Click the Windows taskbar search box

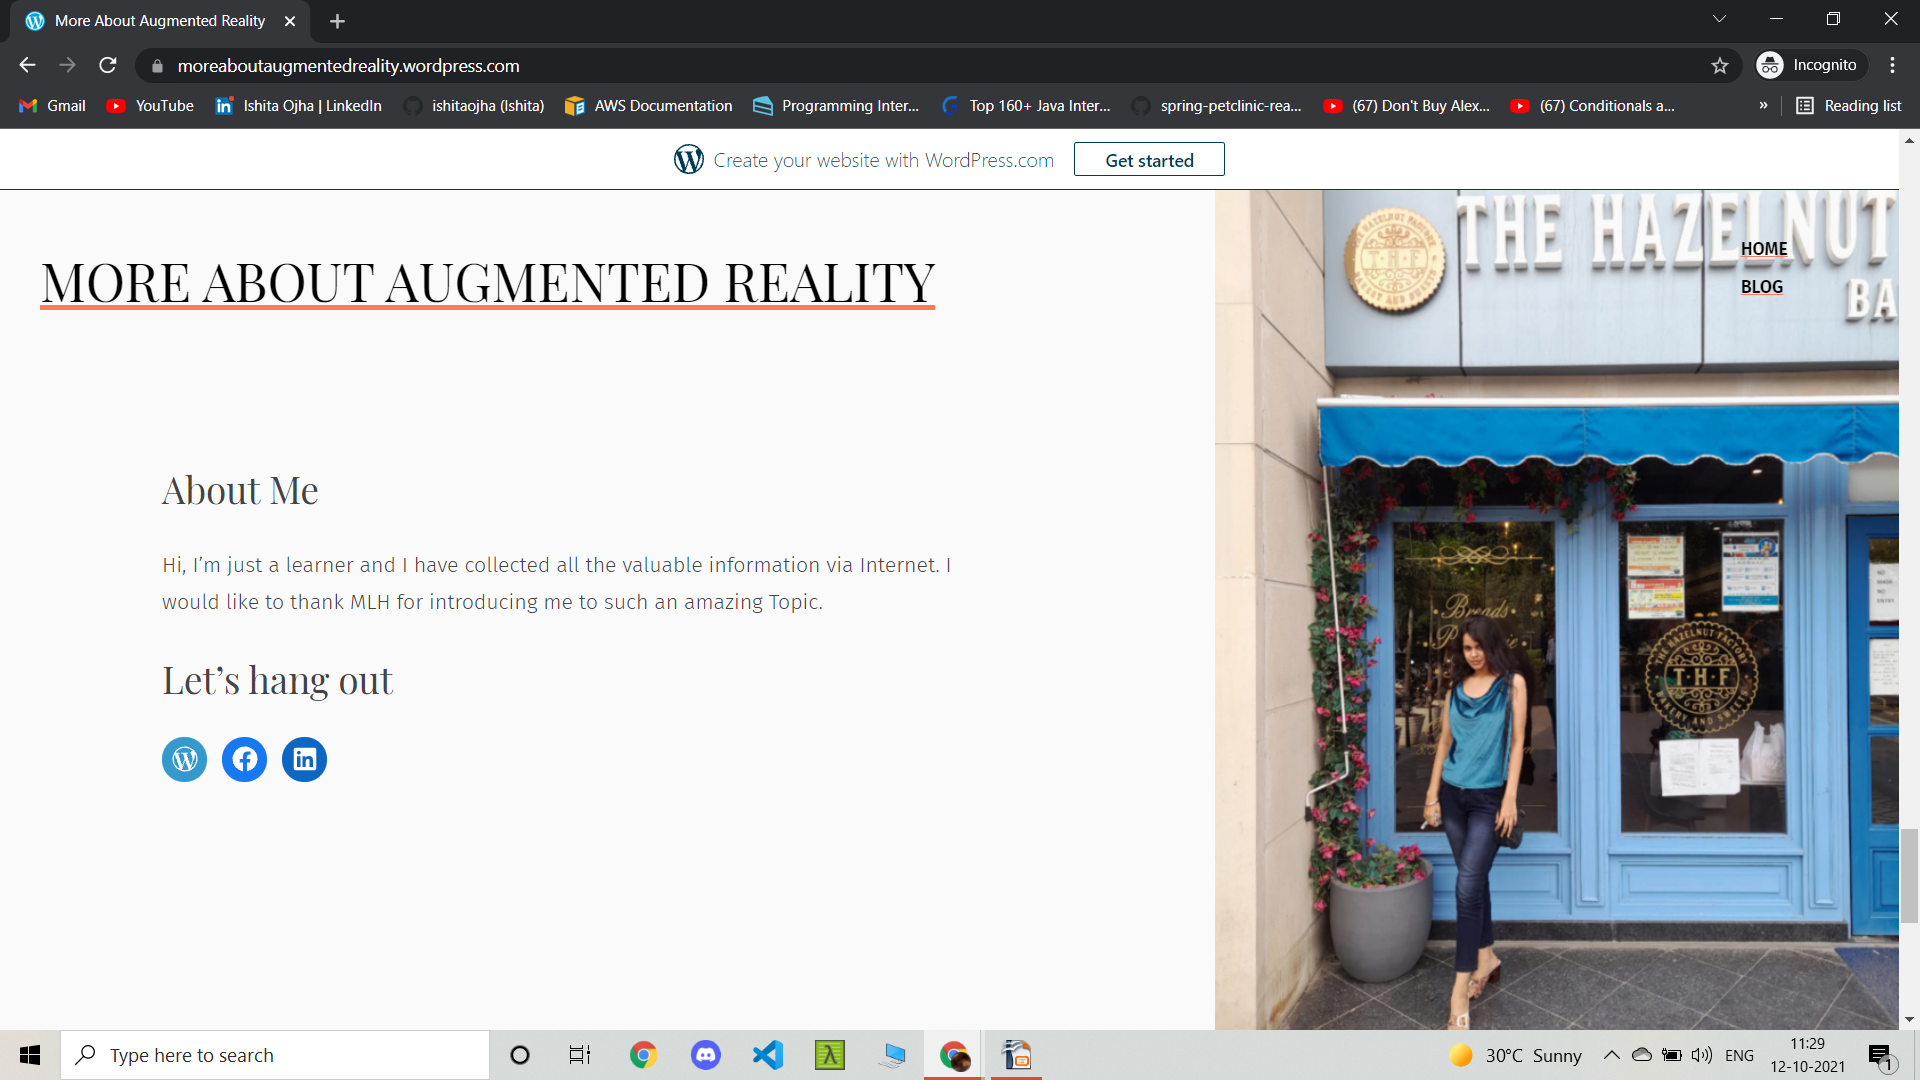(x=275, y=1055)
